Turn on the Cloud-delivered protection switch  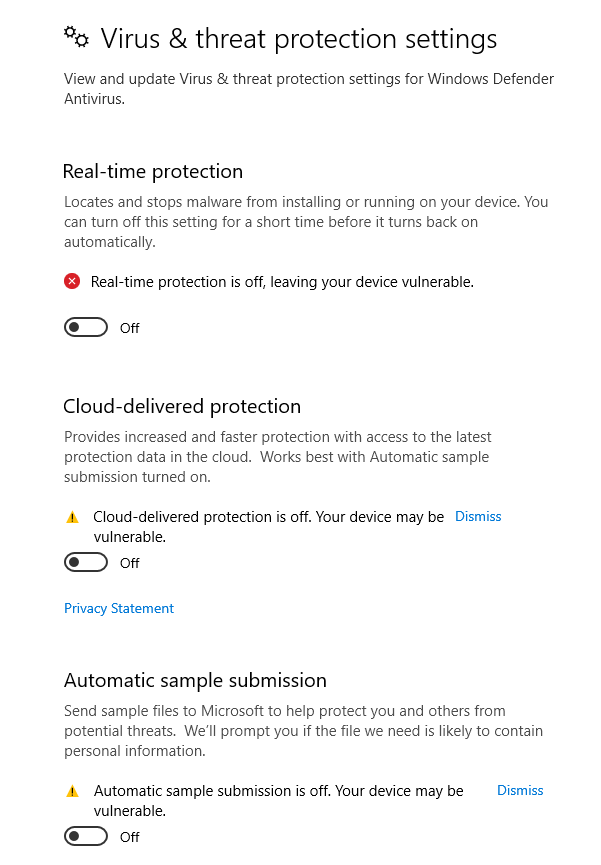pyautogui.click(x=86, y=562)
